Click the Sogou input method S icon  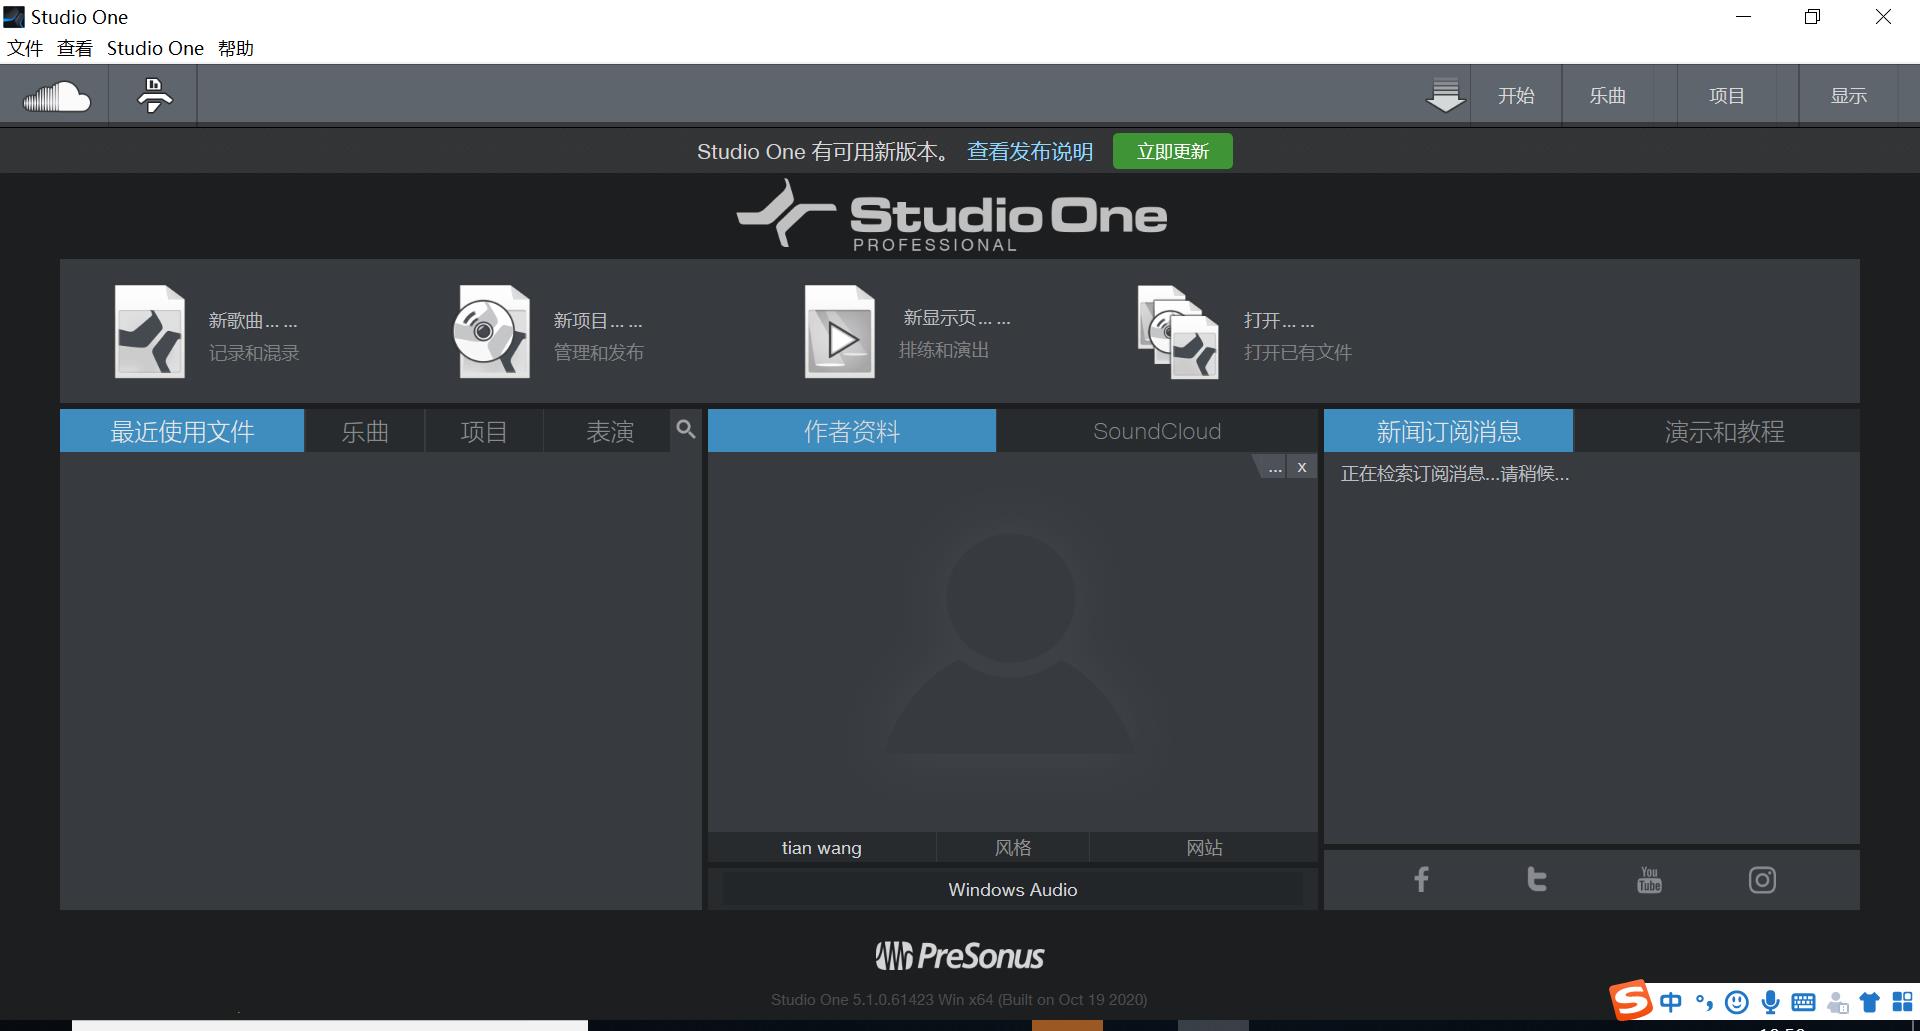click(1631, 1000)
